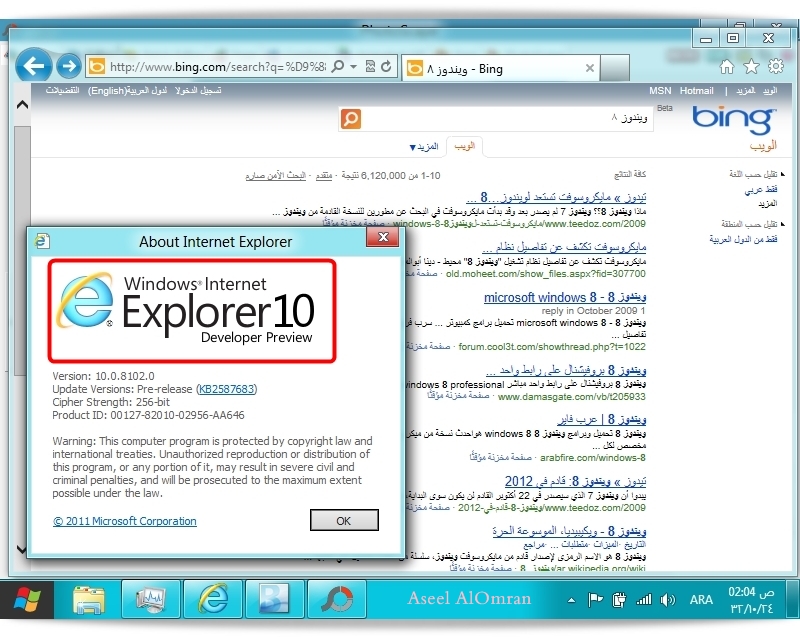Open the system monitor taskbar icon

coord(151,599)
